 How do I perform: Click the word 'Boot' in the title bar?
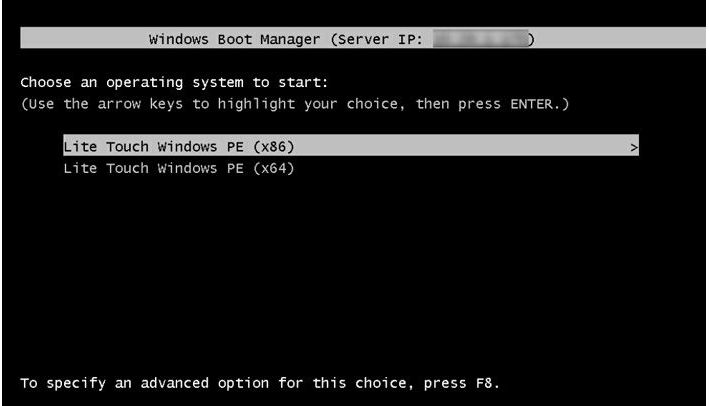(x=234, y=39)
